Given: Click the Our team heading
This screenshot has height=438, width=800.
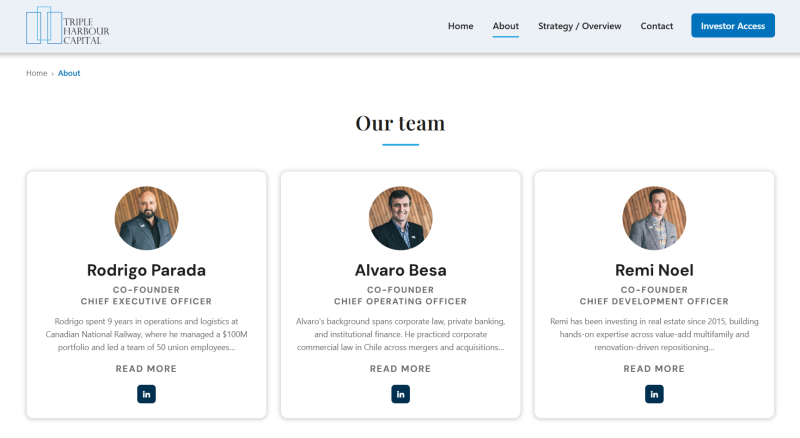Looking at the screenshot, I should [x=400, y=123].
